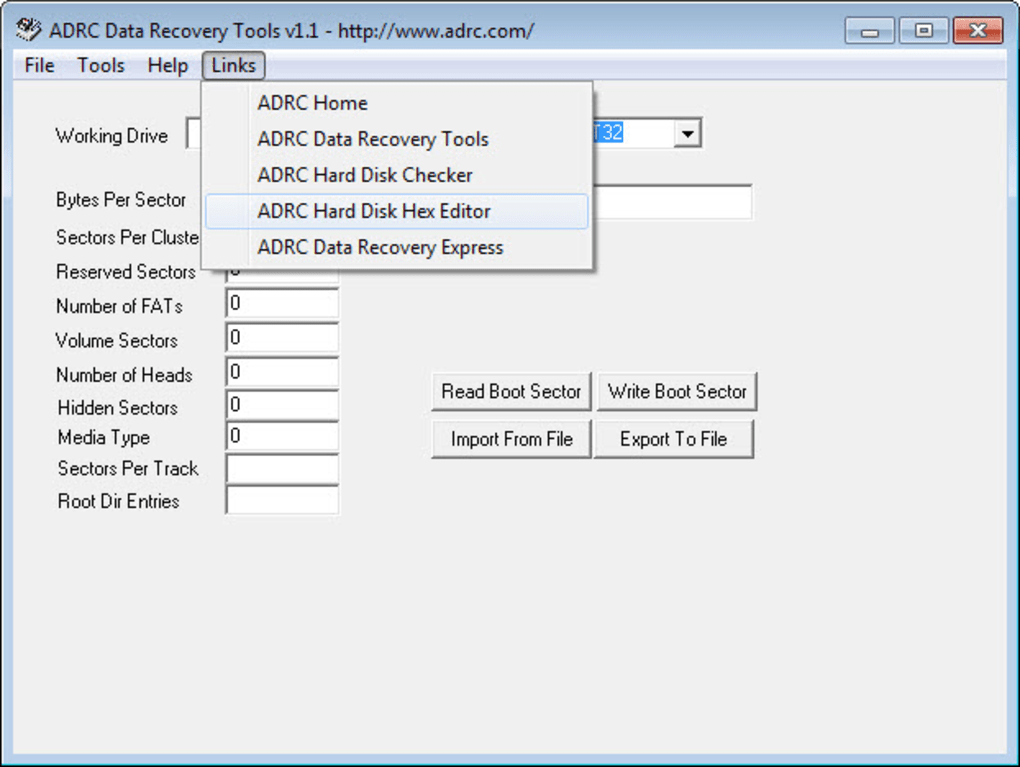The width and height of the screenshot is (1020, 767).
Task: Click Import From File button
Action: point(511,439)
